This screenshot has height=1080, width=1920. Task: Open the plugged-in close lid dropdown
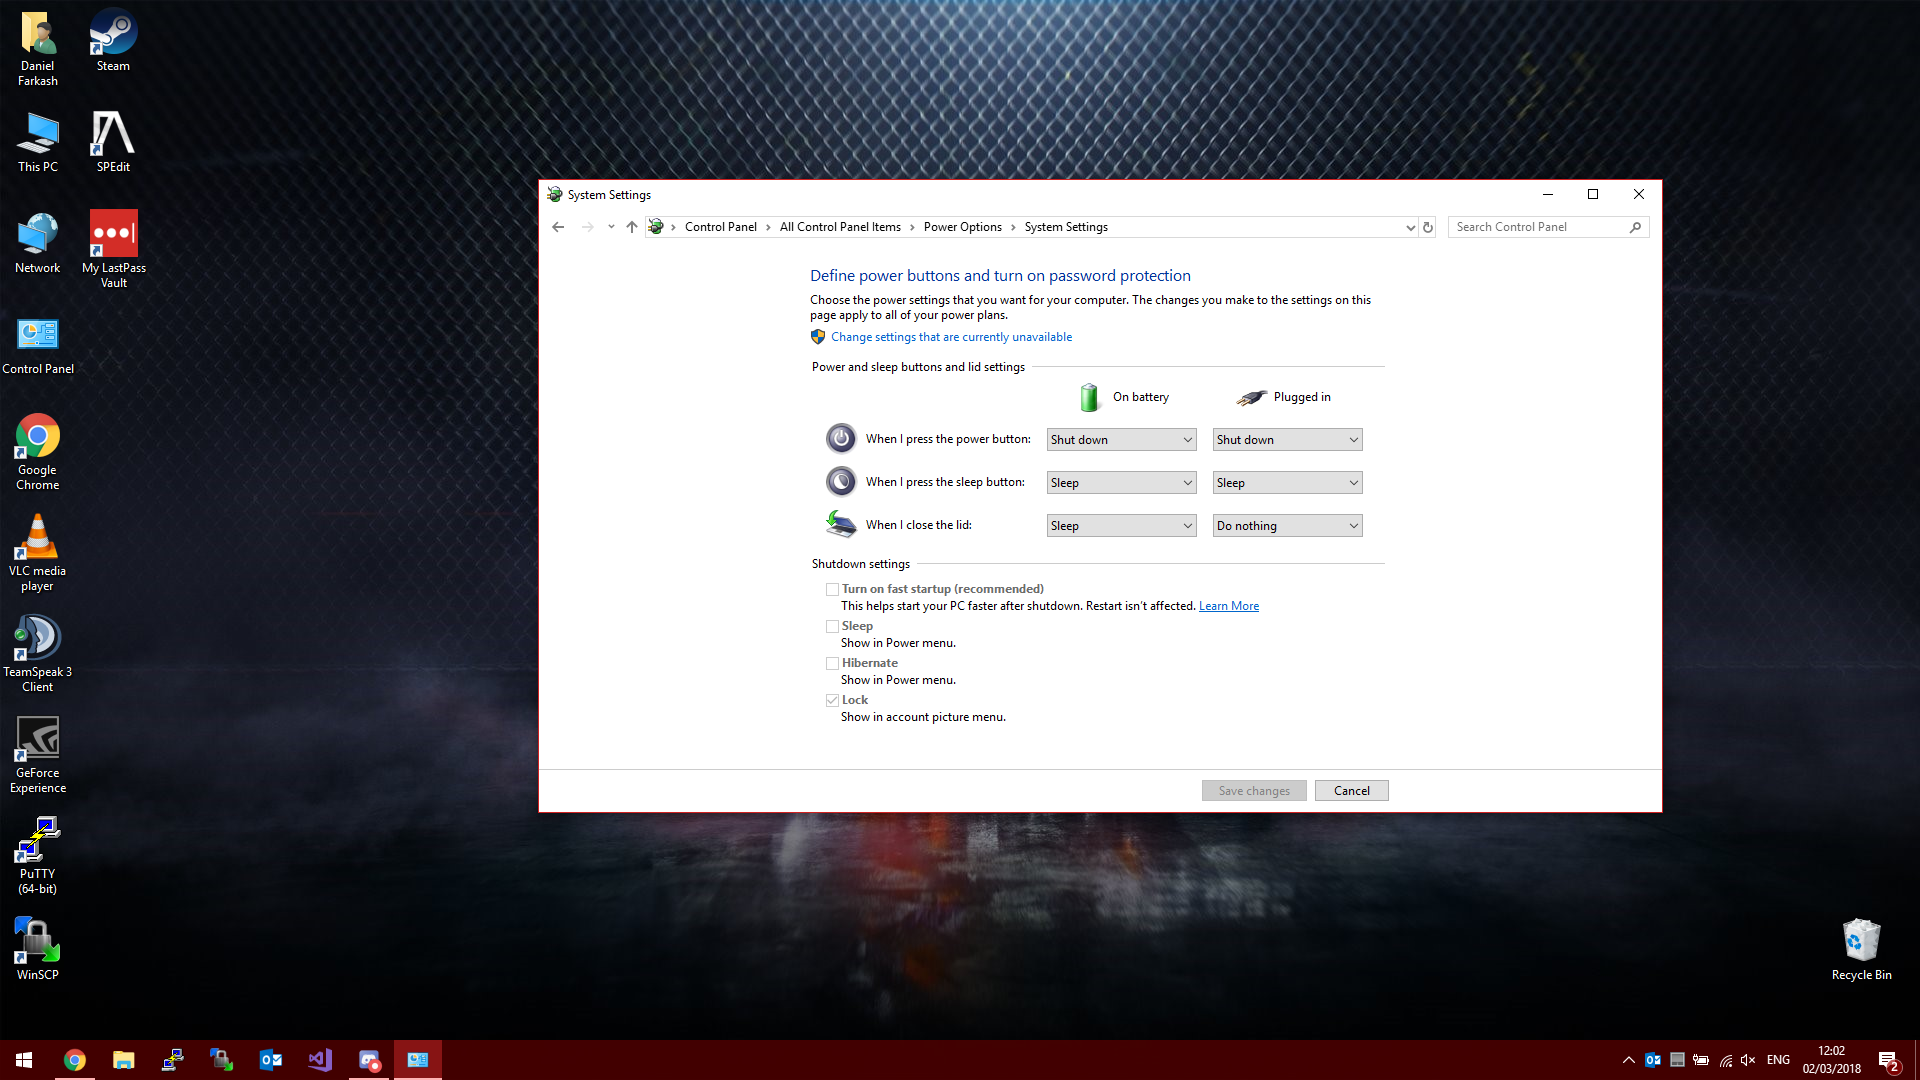(1287, 526)
